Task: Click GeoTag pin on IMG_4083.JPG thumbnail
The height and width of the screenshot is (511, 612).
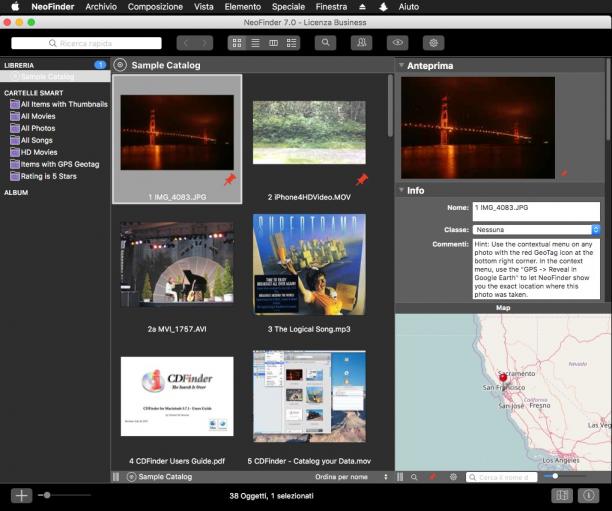Action: pos(230,180)
